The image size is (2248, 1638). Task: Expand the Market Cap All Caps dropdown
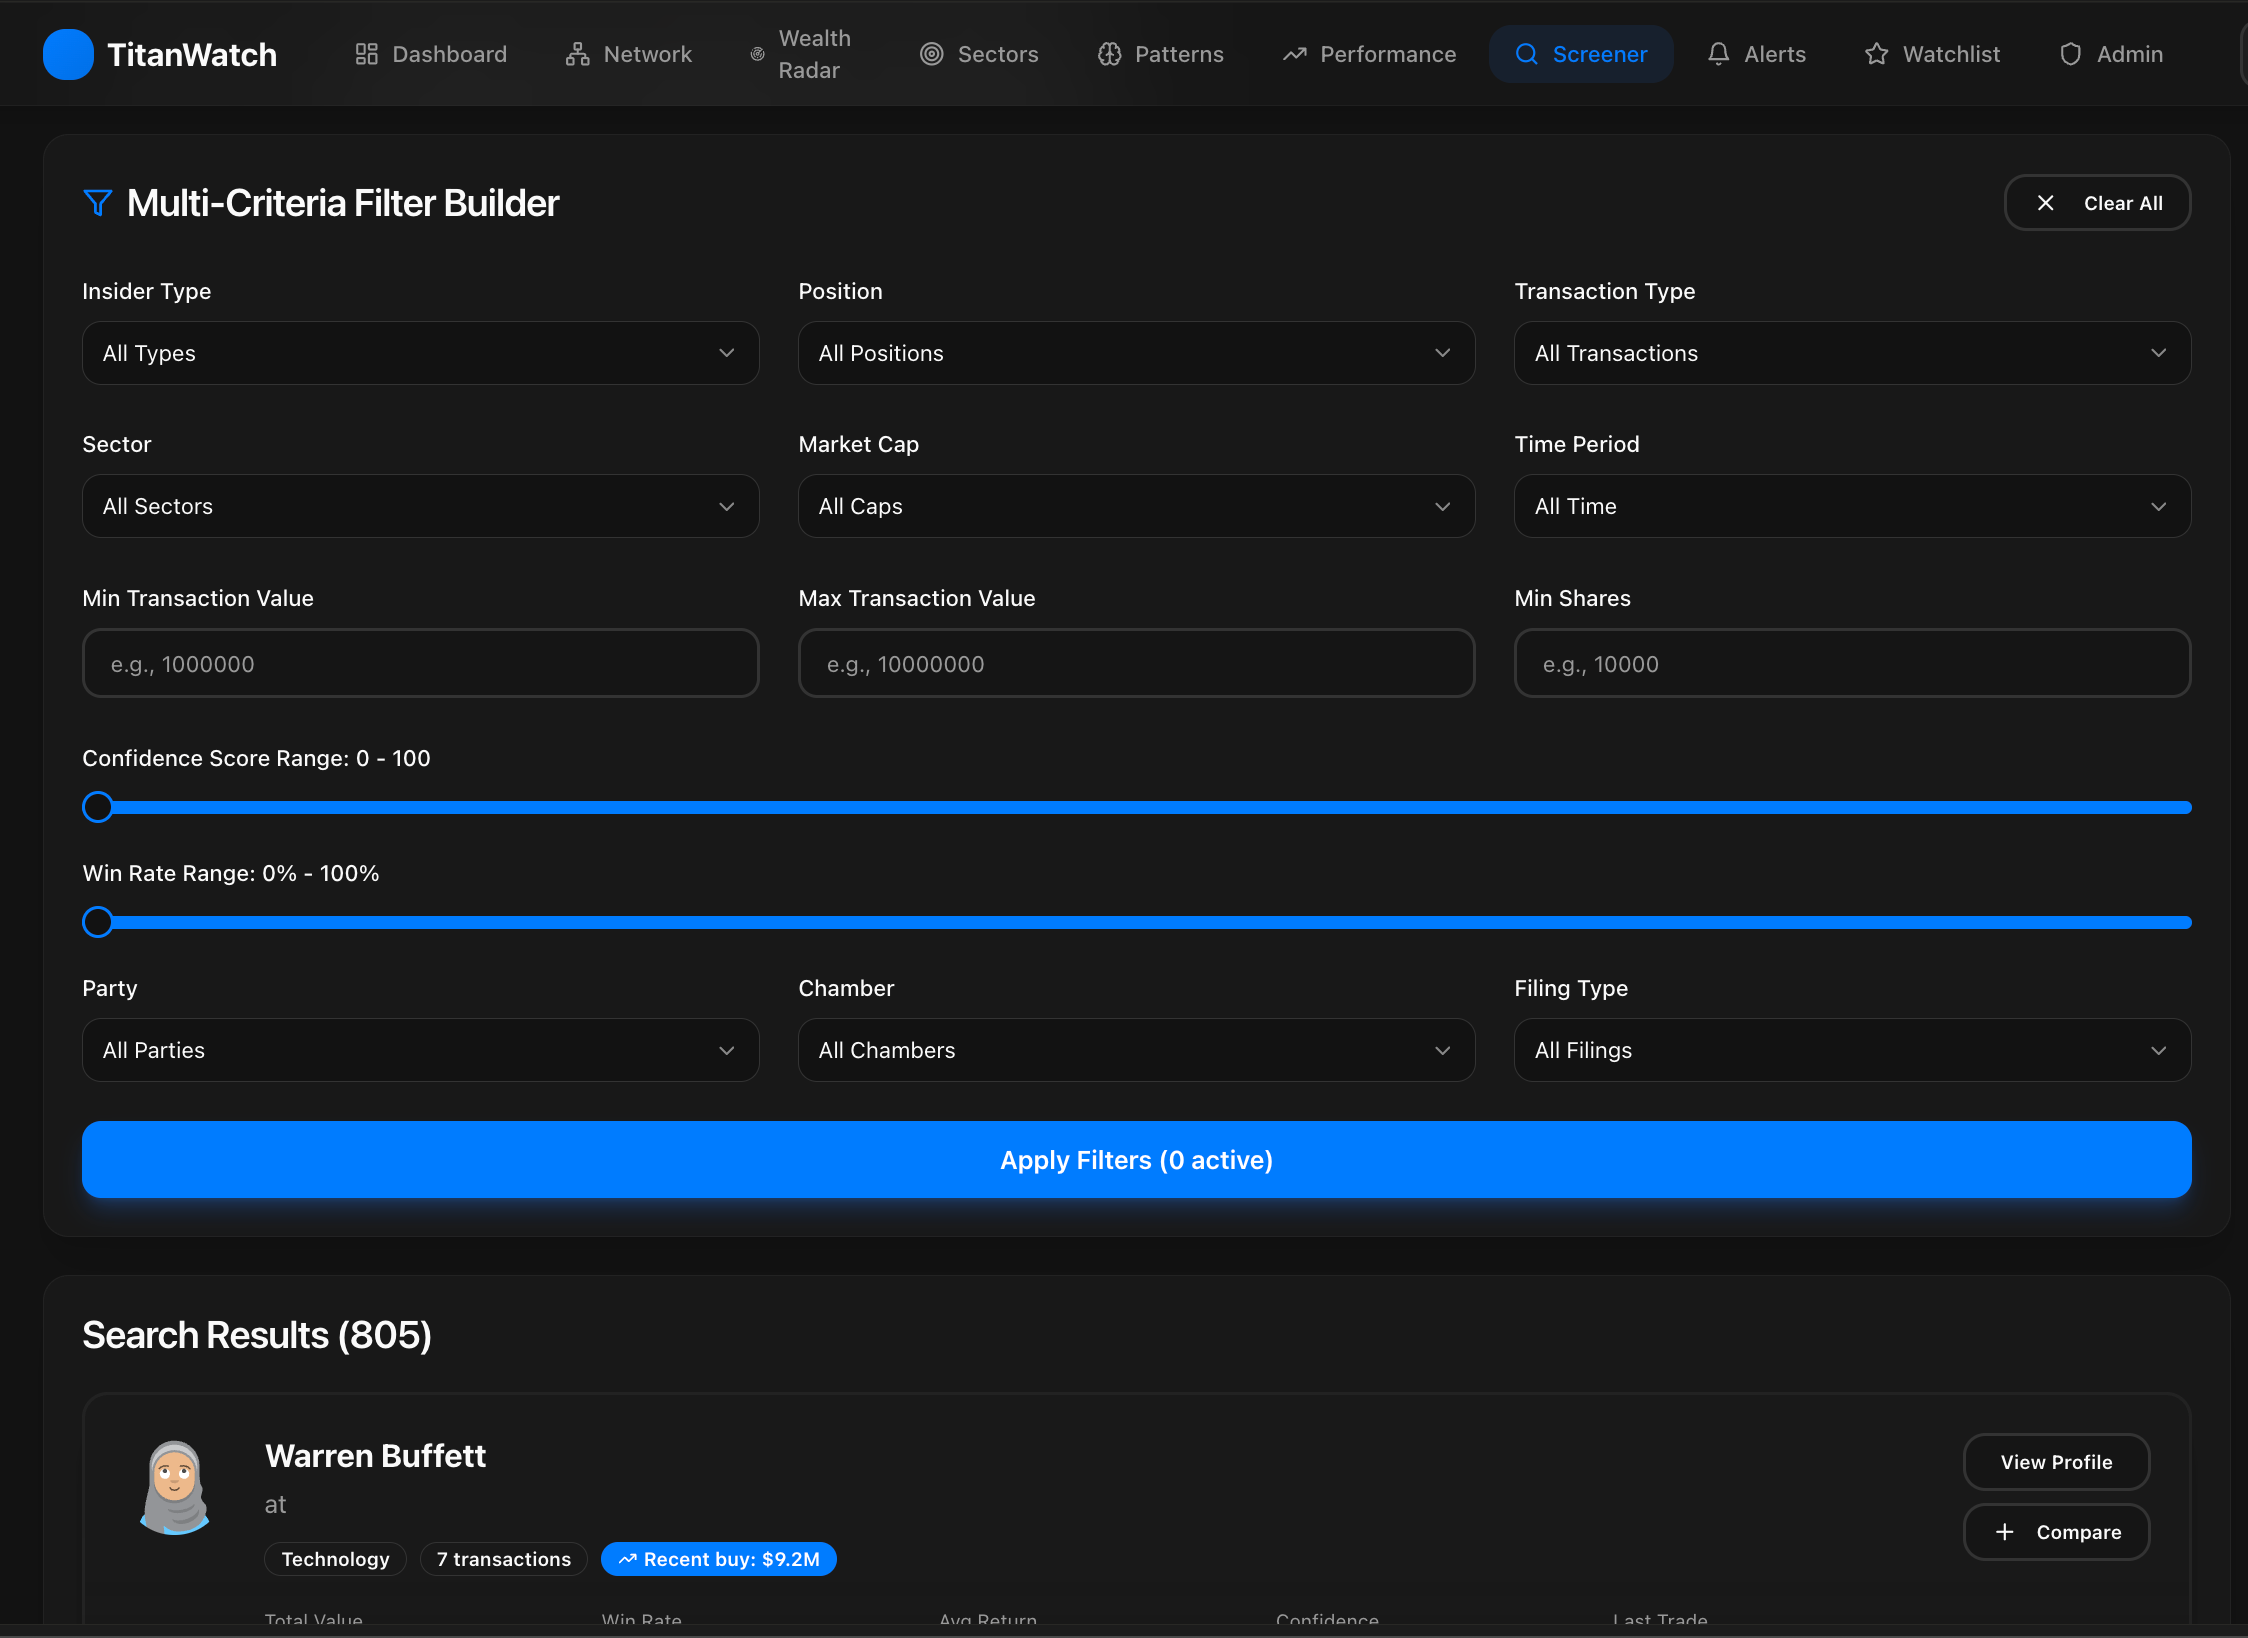[x=1136, y=506]
